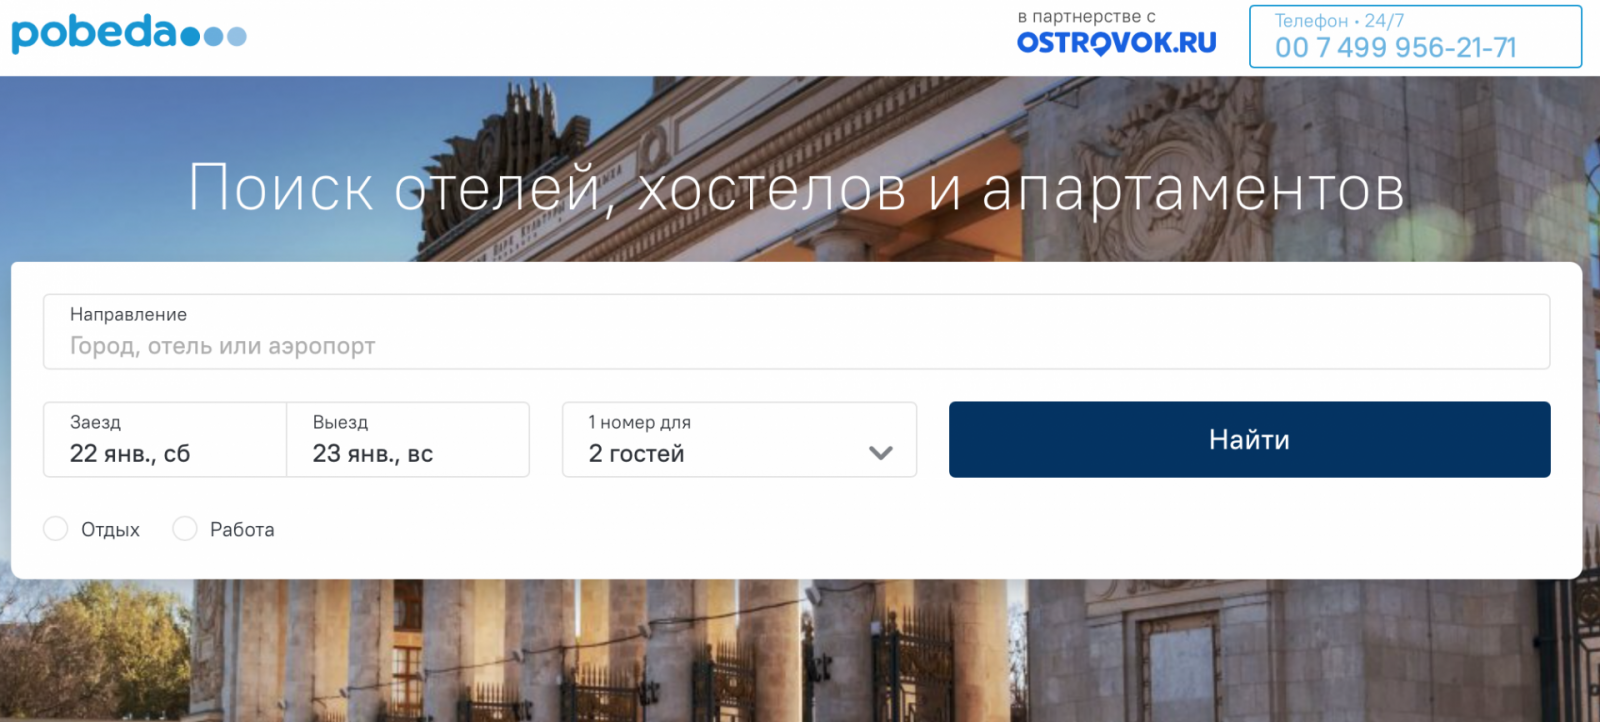The width and height of the screenshot is (1600, 722).
Task: Click the Направление destination input field
Action: point(797,332)
